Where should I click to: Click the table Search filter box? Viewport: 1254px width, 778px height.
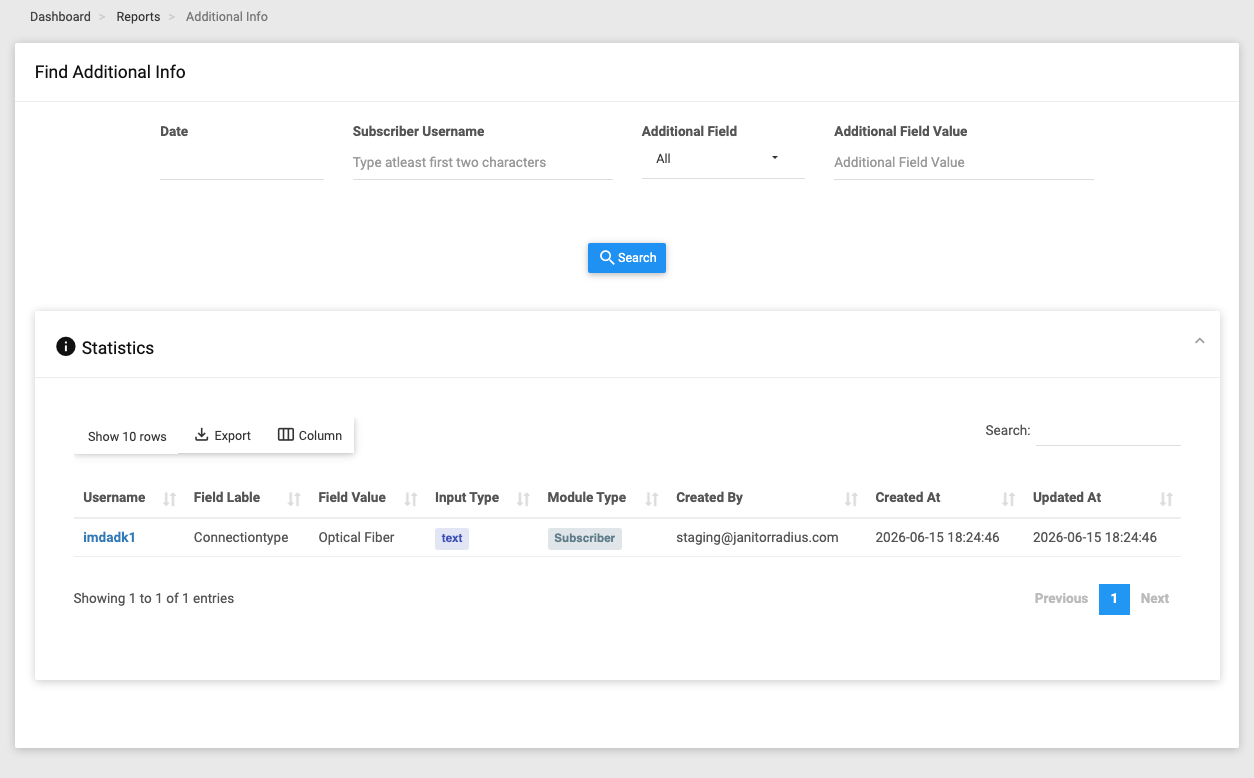(x=1108, y=431)
